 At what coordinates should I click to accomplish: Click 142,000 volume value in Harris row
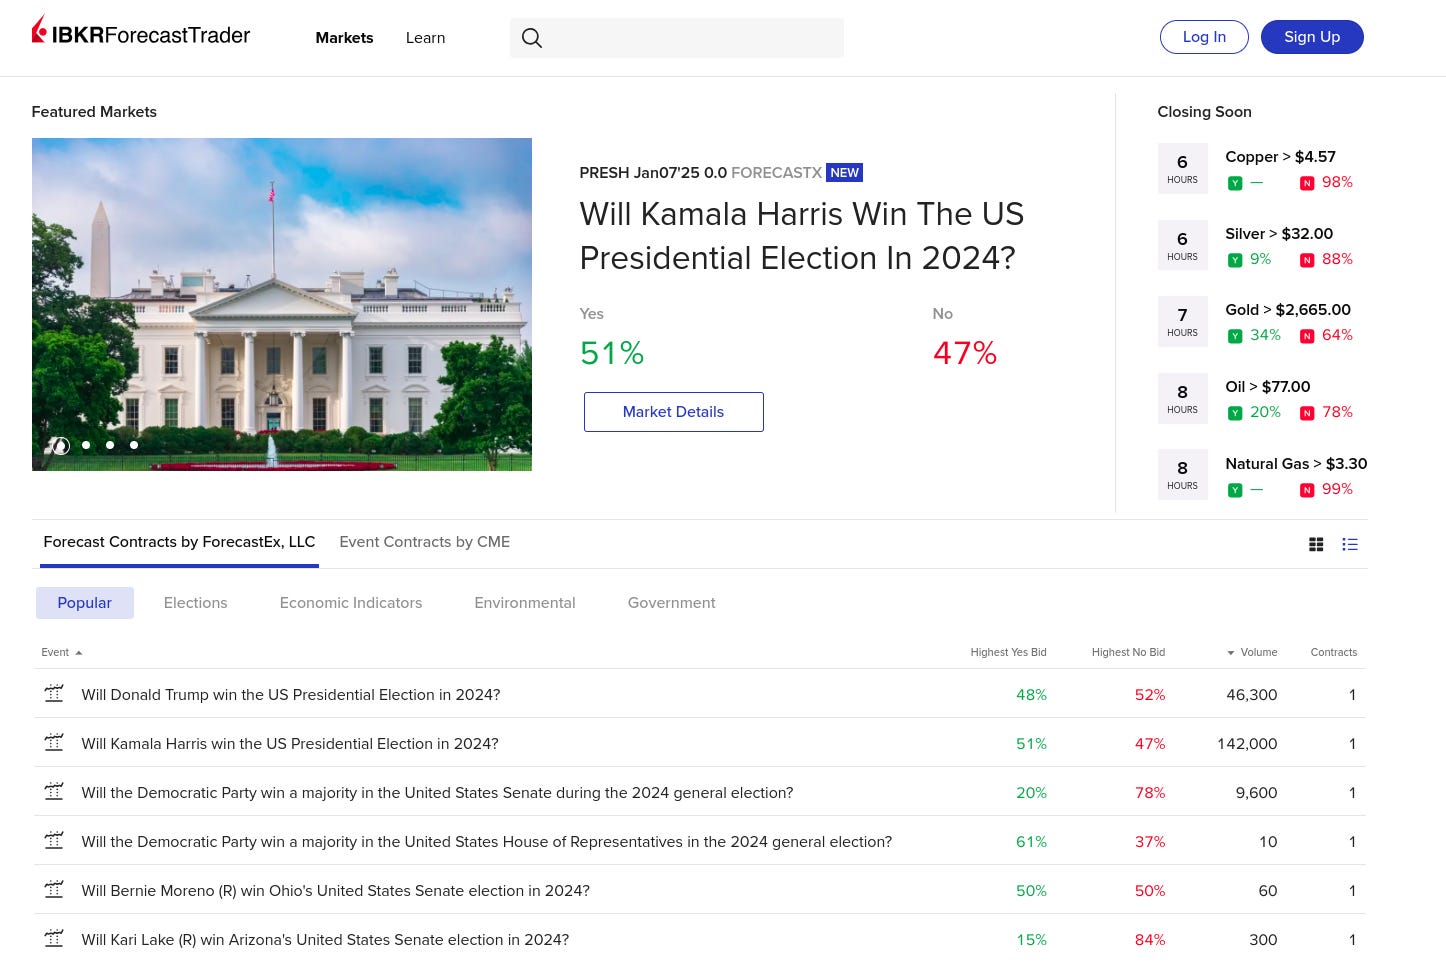[1247, 744]
